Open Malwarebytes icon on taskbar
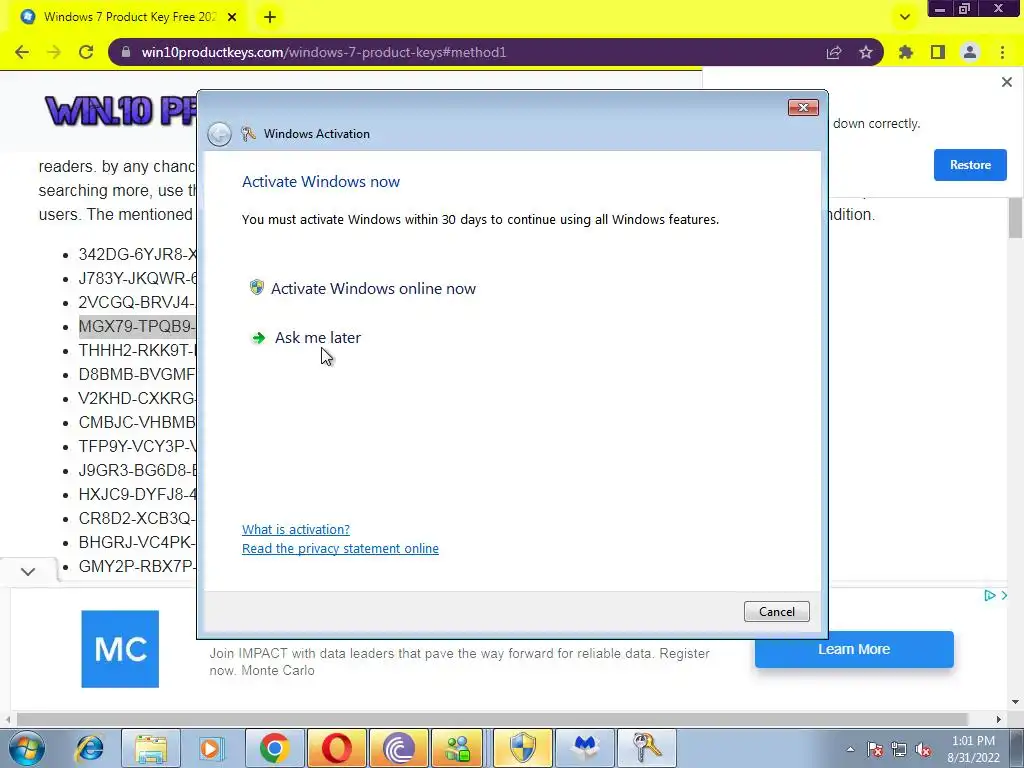 (584, 748)
